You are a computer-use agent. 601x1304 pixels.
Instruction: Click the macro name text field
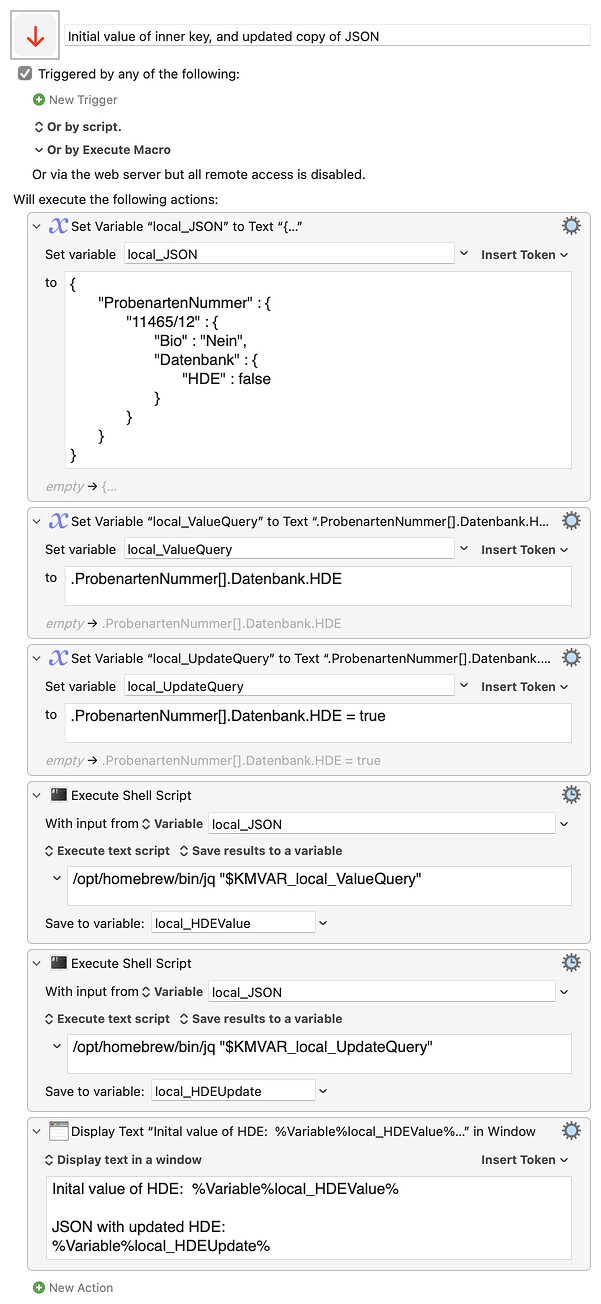(320, 35)
